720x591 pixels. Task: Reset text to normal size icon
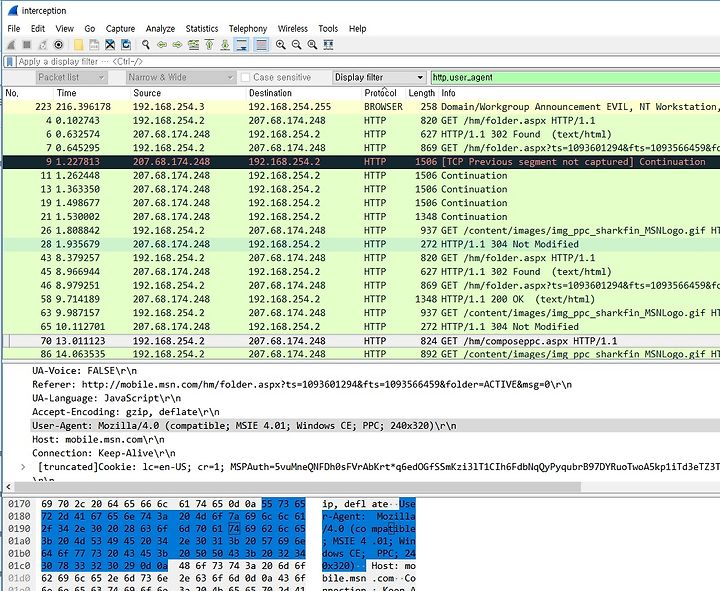coord(312,45)
